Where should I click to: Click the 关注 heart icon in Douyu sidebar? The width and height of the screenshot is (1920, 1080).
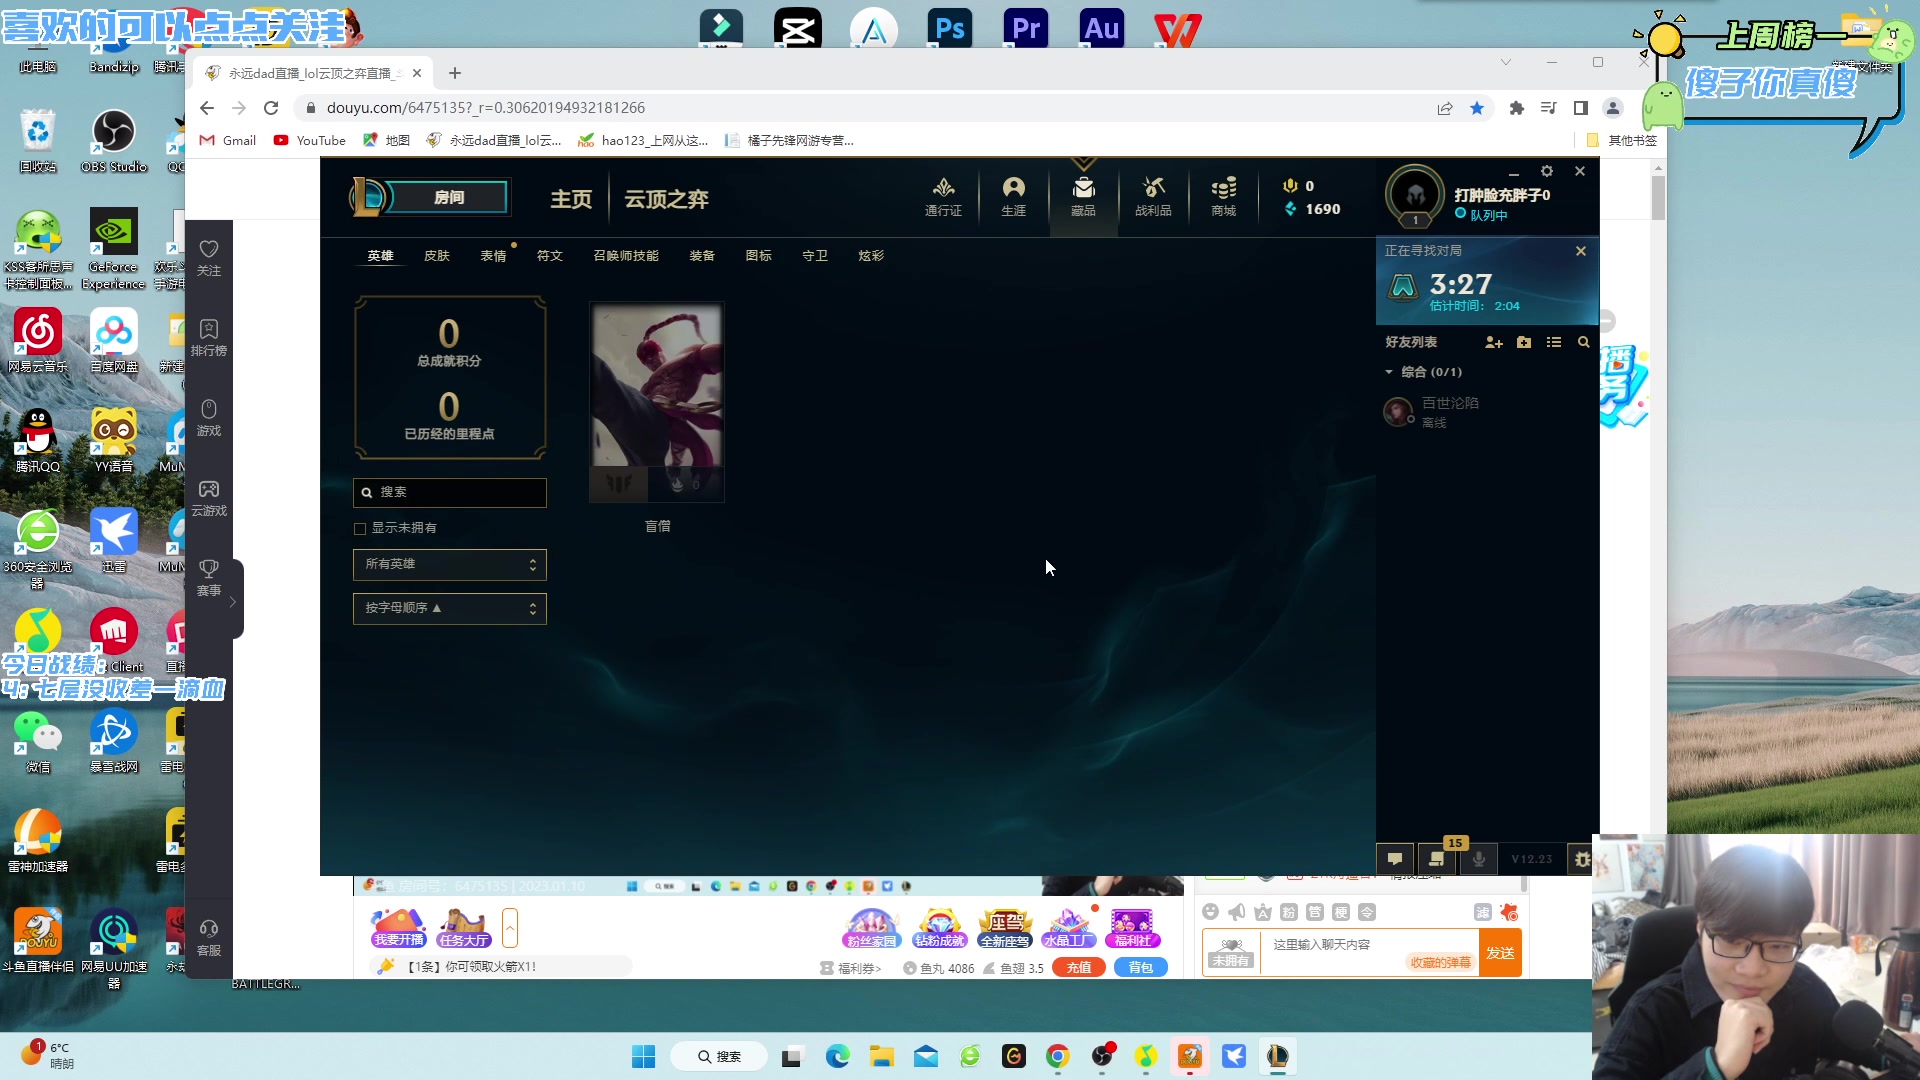(209, 257)
